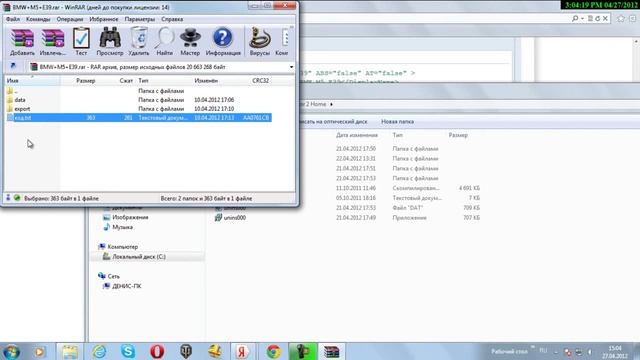Click the Новая папка button in Explorer
This screenshot has height=360, width=640.
397,122
